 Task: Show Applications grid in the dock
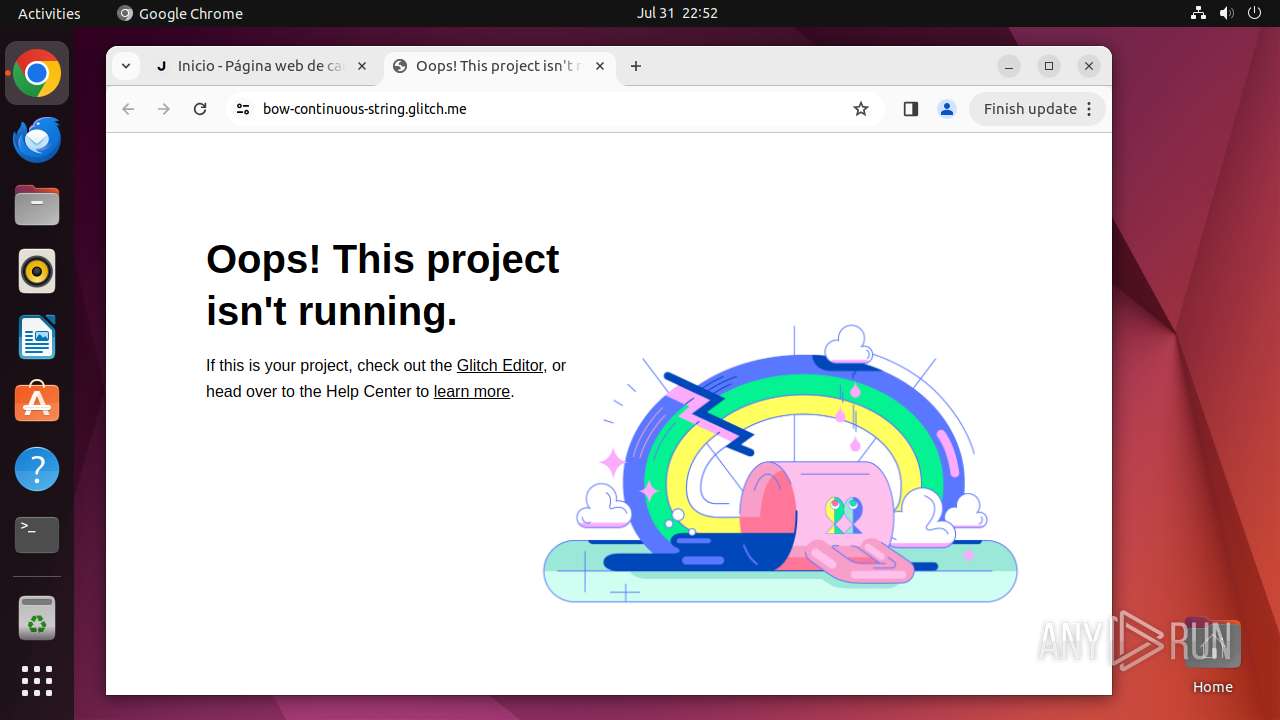(37, 681)
